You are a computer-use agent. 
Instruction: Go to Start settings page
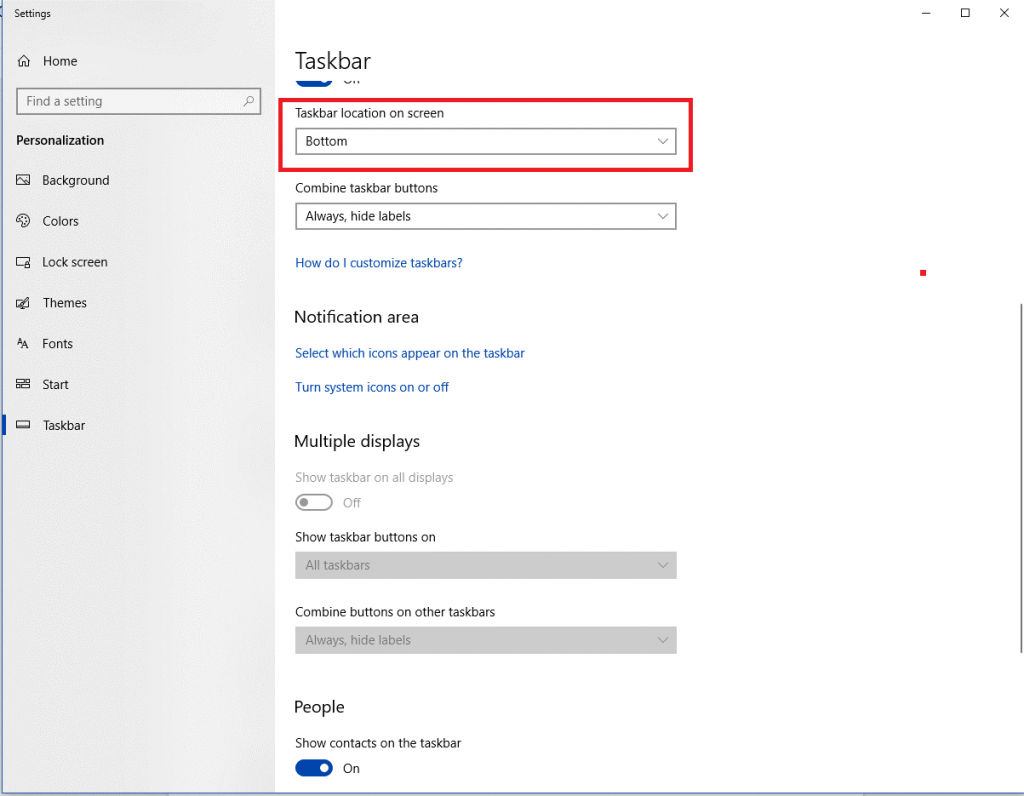tap(138, 385)
